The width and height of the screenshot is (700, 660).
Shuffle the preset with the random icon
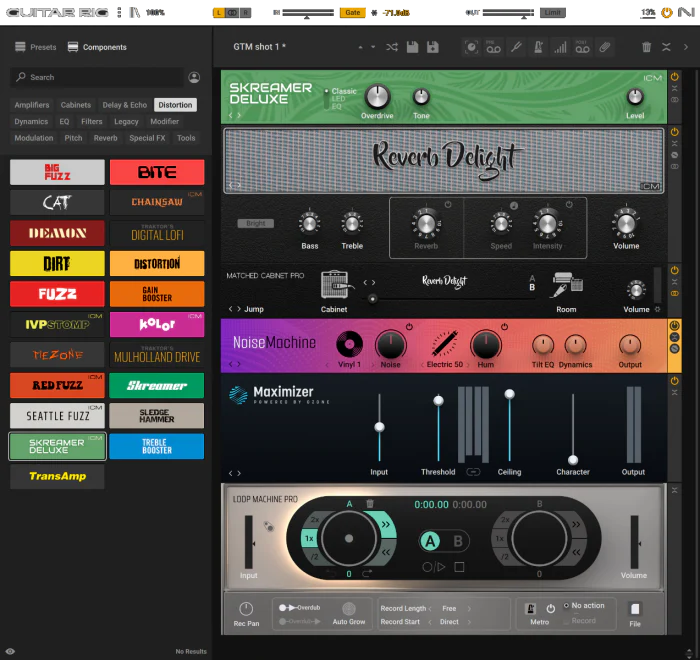pyautogui.click(x=392, y=47)
